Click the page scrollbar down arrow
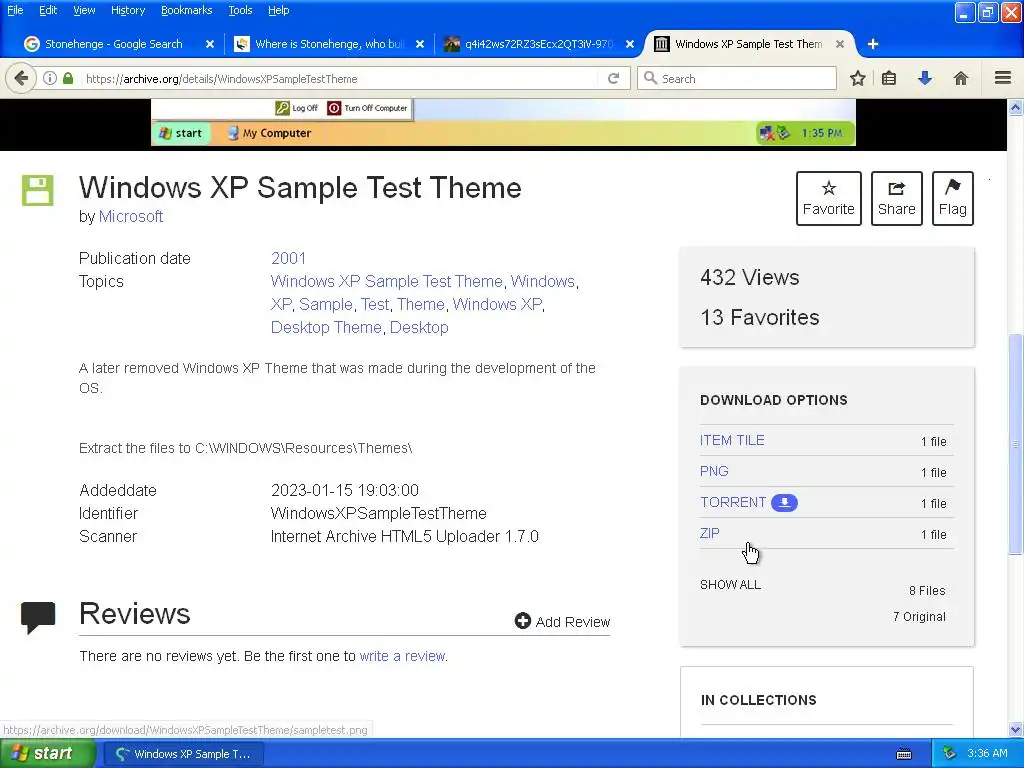The image size is (1024, 768). click(1016, 729)
